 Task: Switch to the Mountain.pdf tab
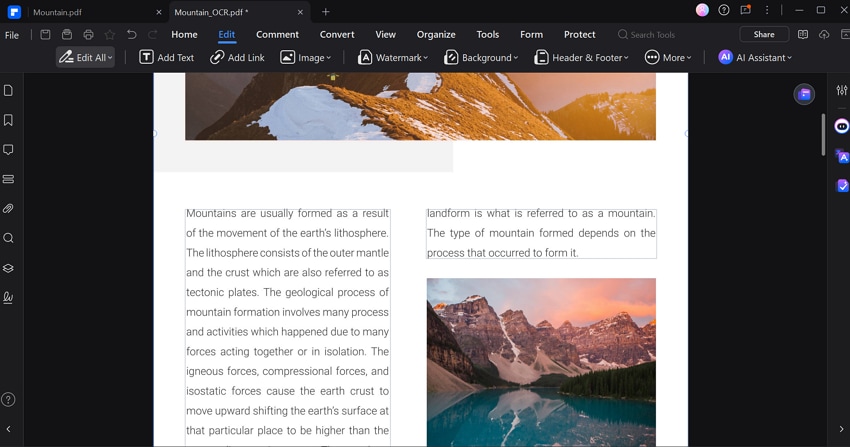point(57,12)
